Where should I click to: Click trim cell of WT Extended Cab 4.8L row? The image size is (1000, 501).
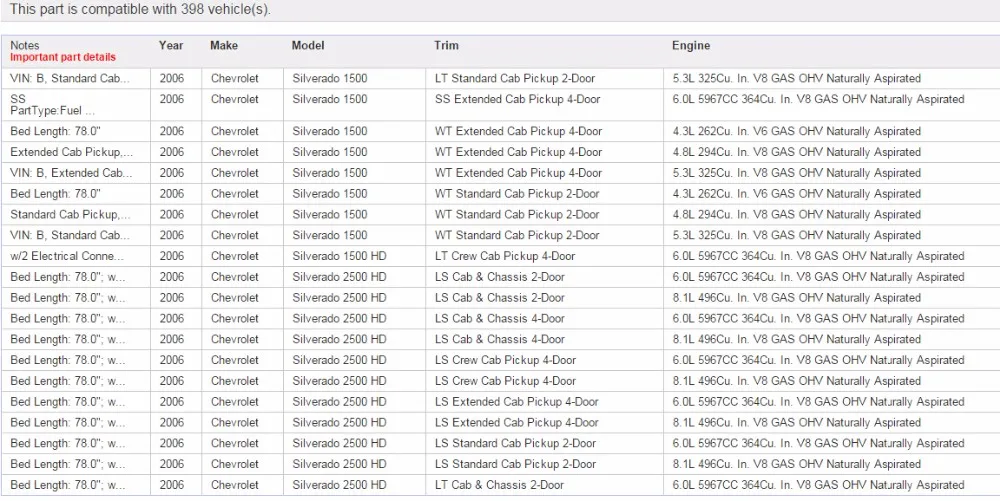click(518, 152)
